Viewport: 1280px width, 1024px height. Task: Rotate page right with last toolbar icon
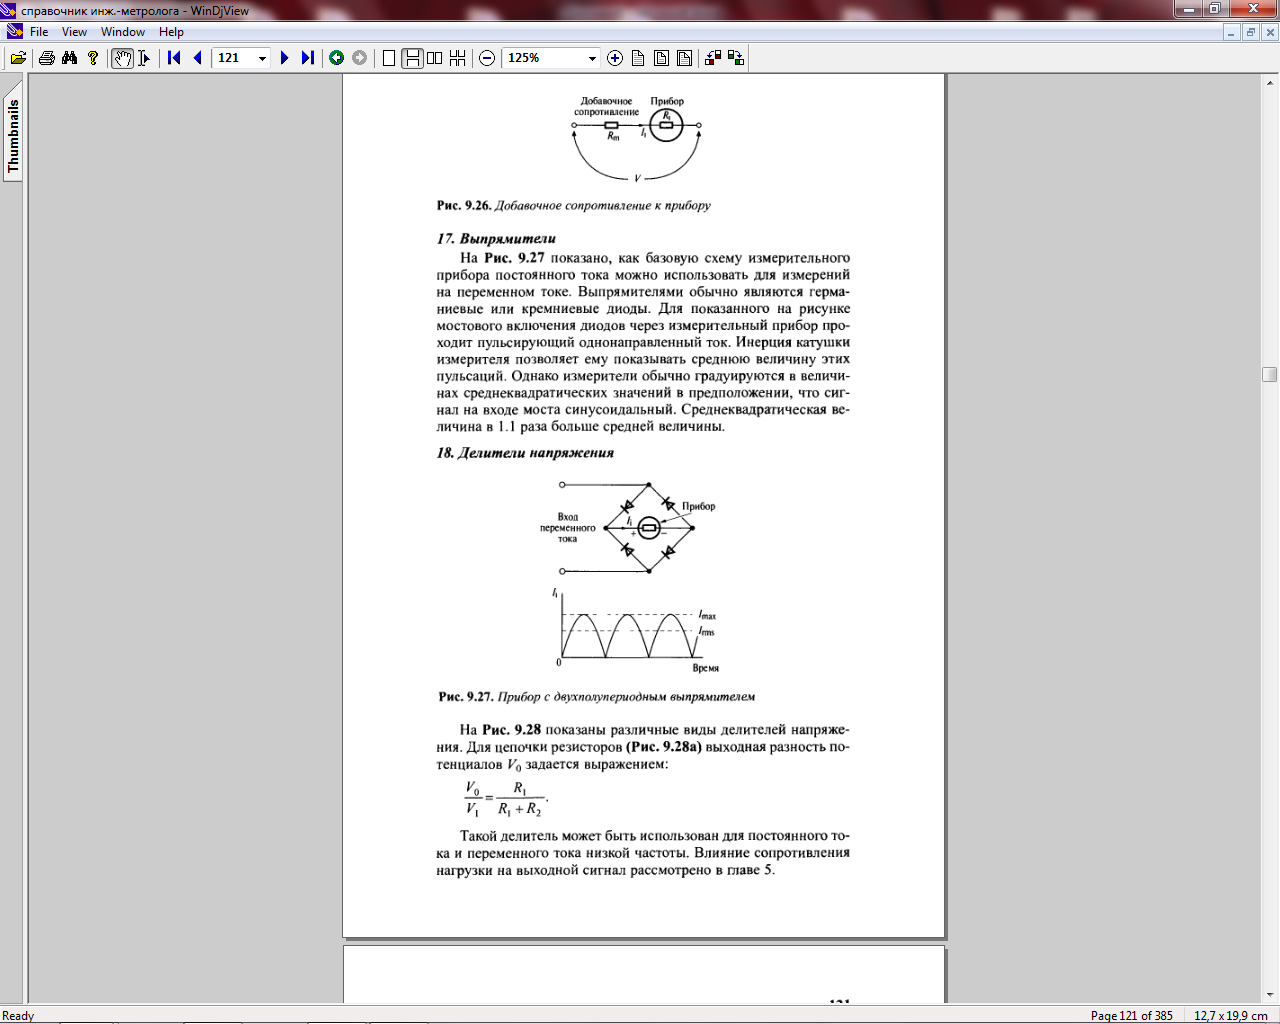[x=736, y=58]
